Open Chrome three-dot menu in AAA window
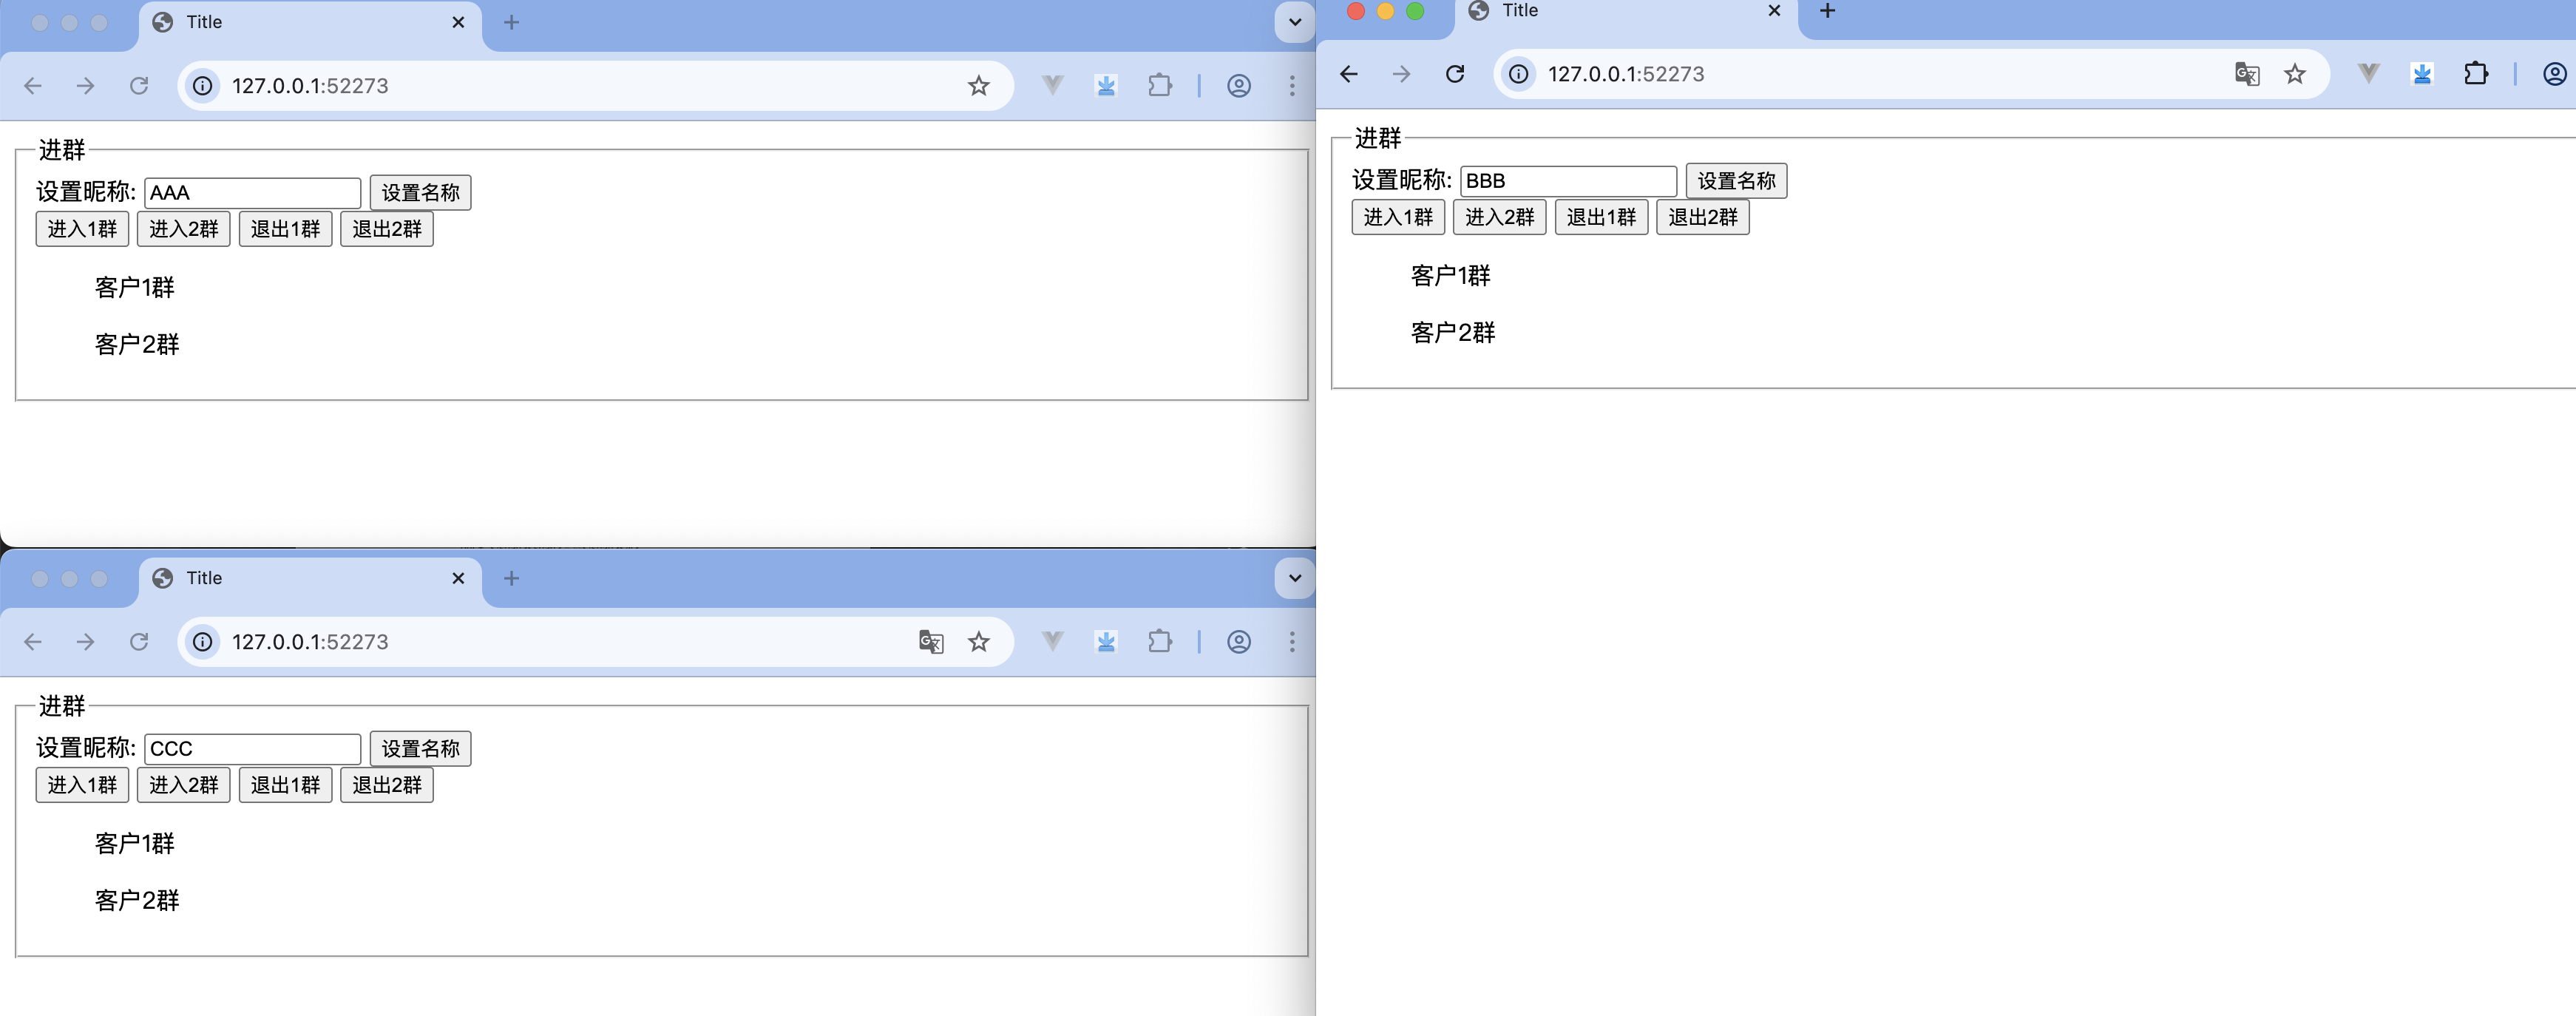Image resolution: width=2576 pixels, height=1016 pixels. pyautogui.click(x=1291, y=86)
